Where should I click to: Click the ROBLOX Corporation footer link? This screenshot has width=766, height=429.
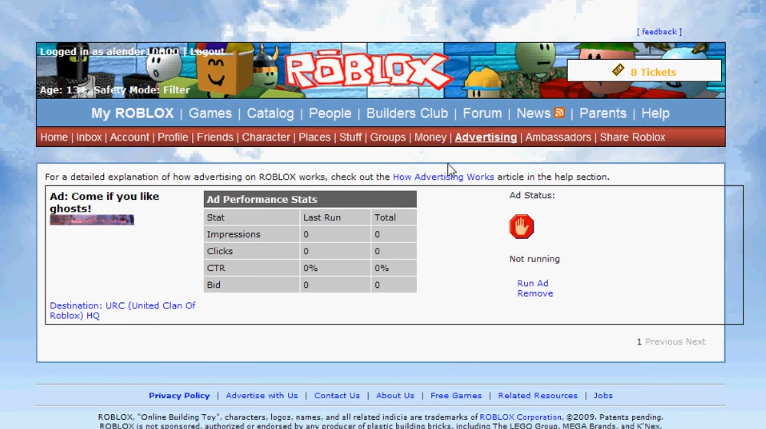[521, 417]
